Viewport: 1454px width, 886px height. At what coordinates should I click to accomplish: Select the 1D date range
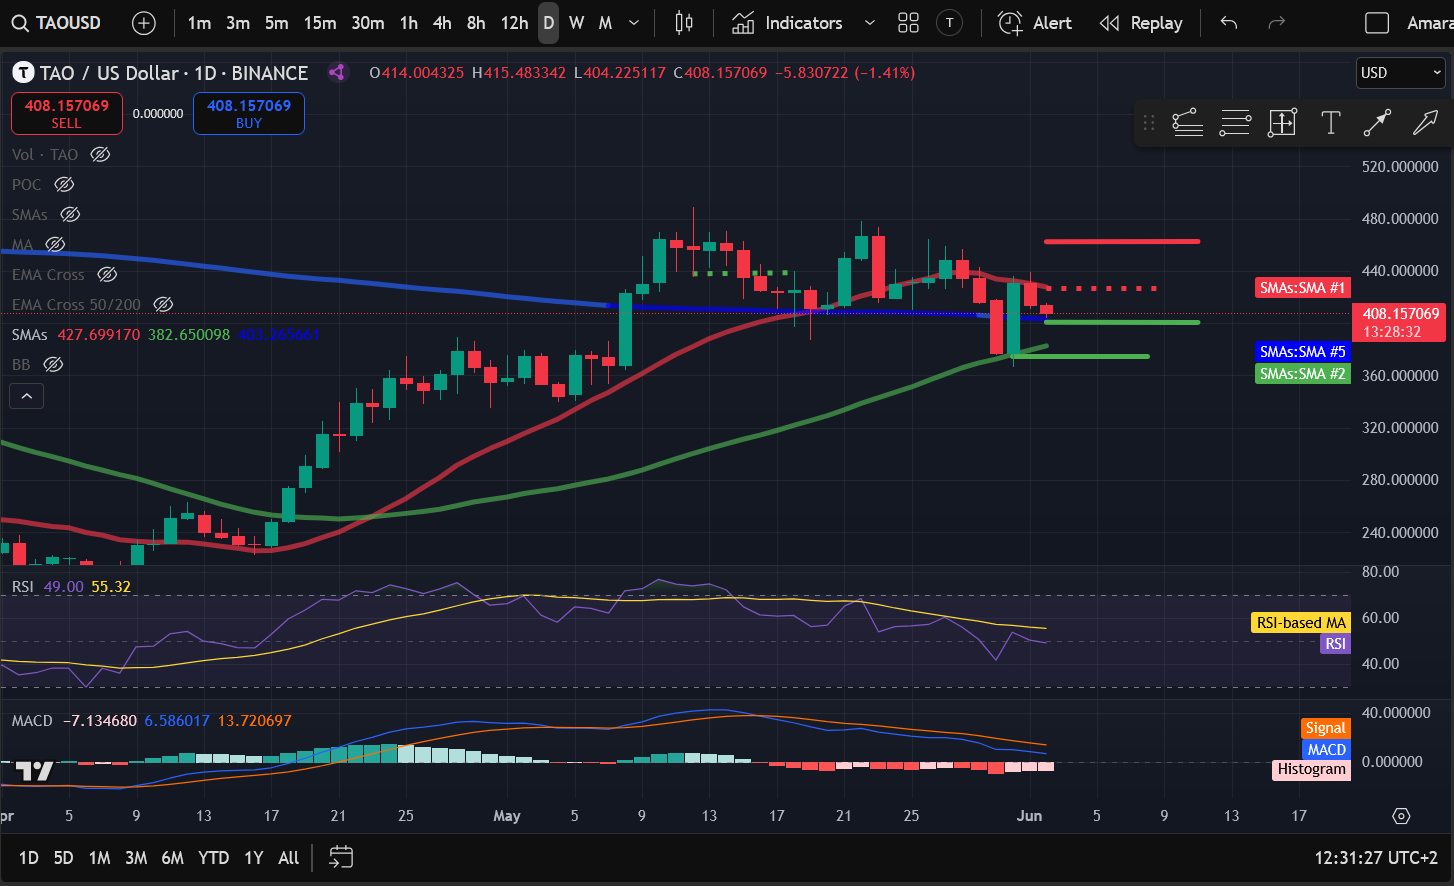click(29, 858)
